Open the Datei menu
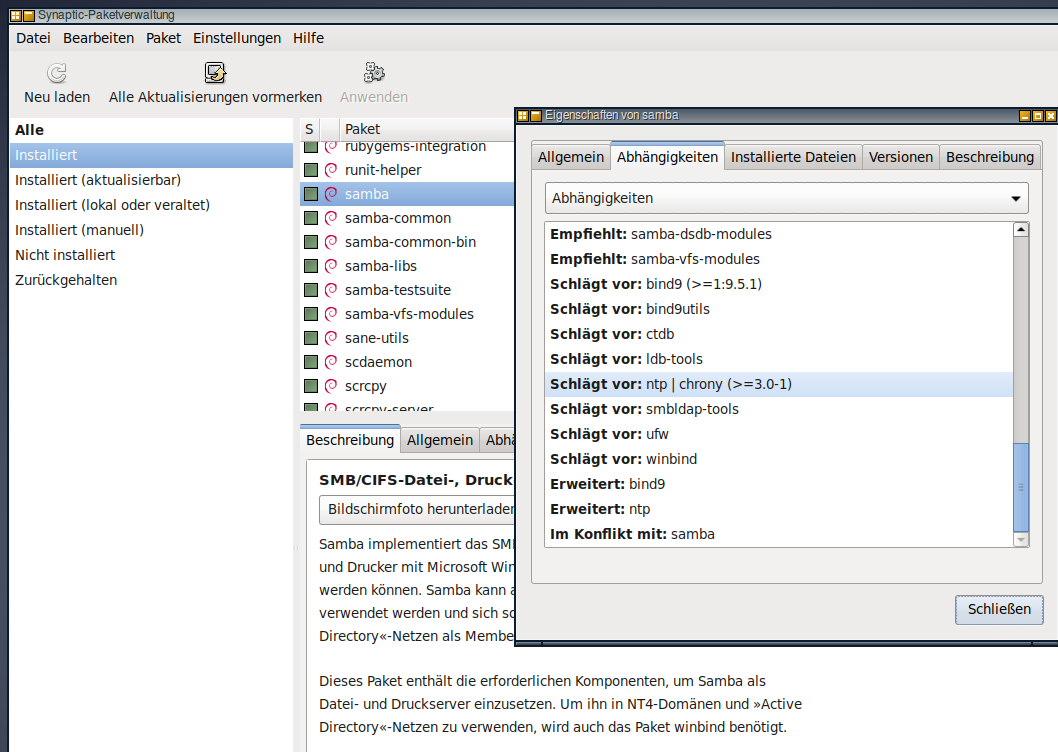 [x=33, y=38]
